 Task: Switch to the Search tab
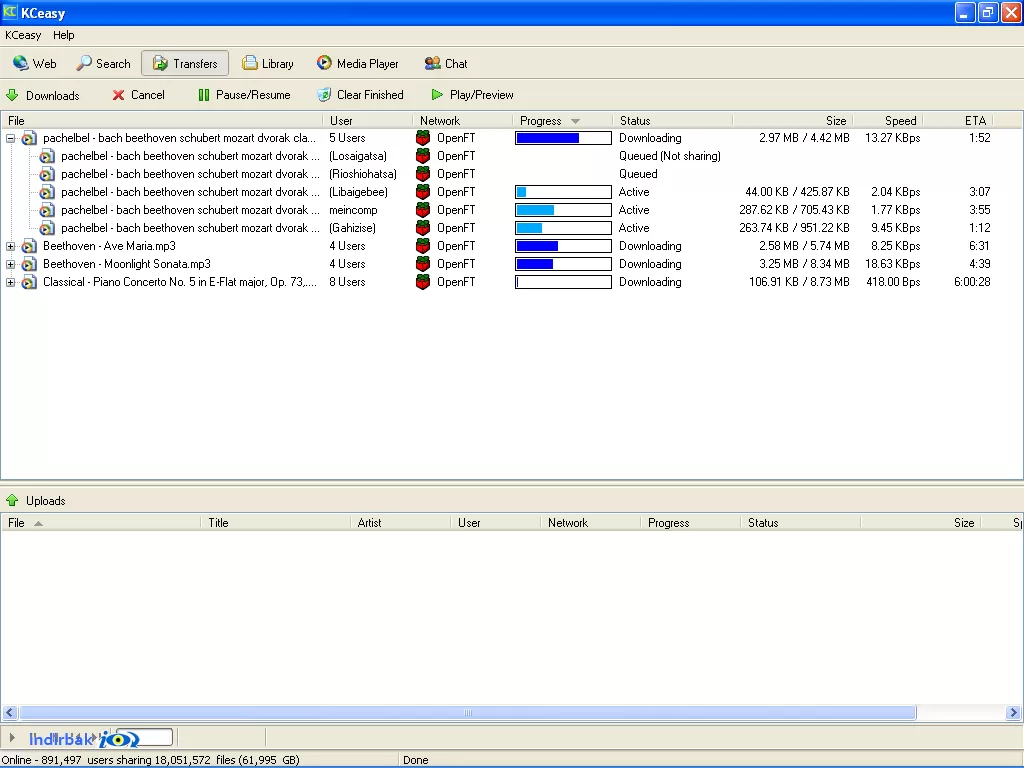pos(104,63)
